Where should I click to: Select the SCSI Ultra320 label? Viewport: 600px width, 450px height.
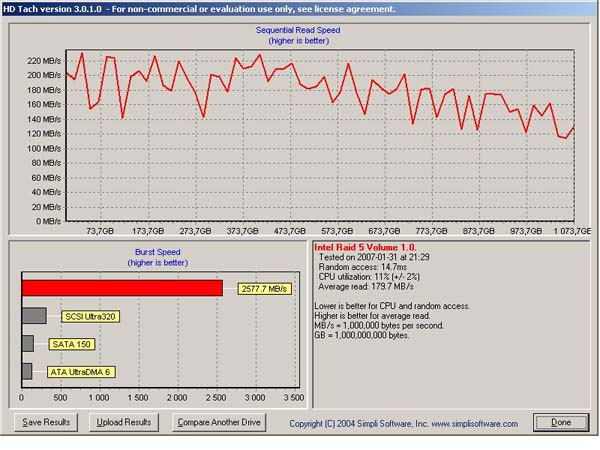[90, 316]
